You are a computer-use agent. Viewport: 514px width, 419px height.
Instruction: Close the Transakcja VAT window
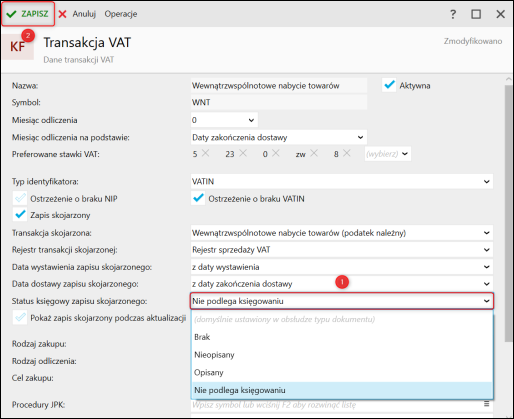[500, 14]
